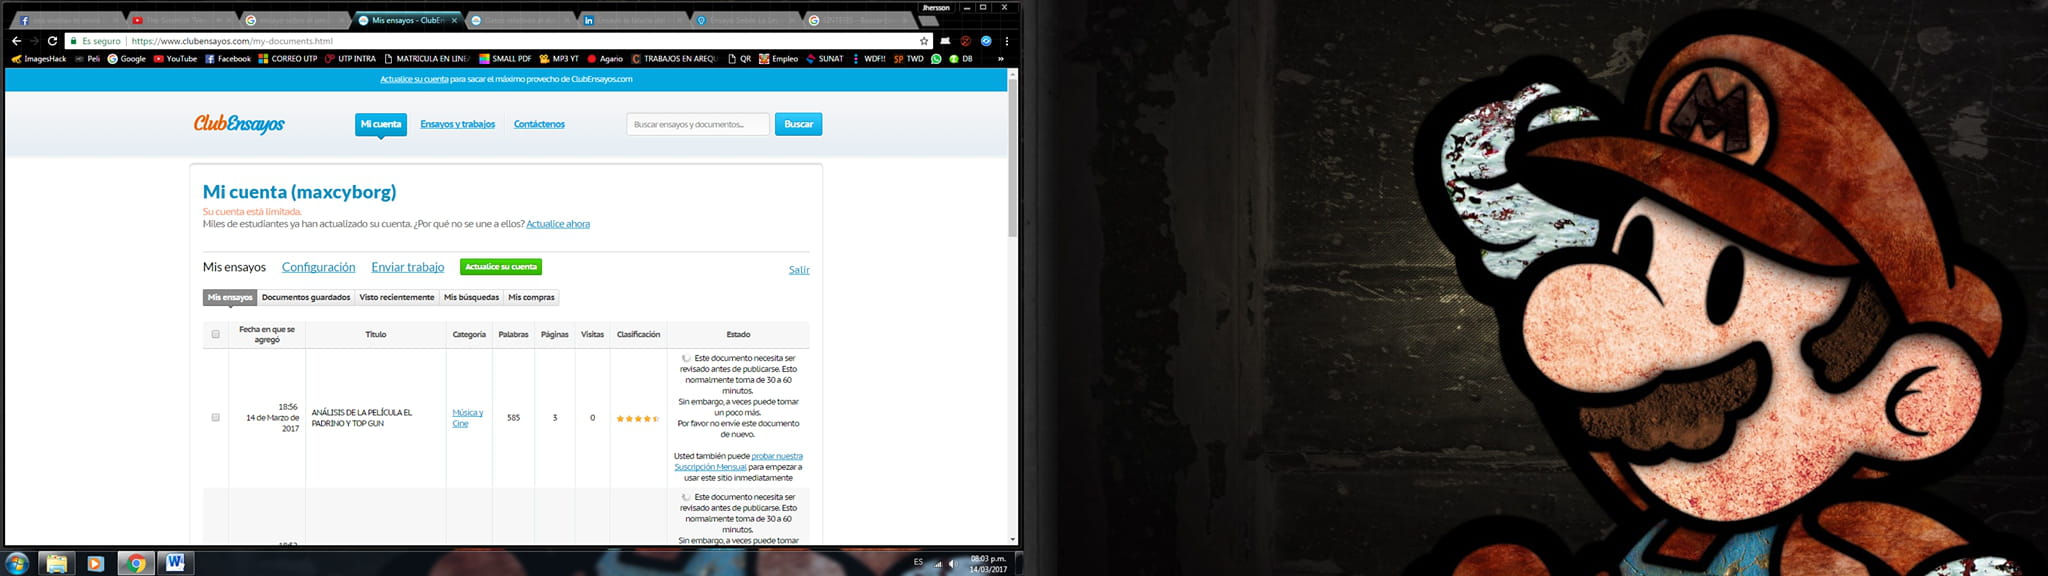Open the Enviar trabajo link
Viewport: 2048px width, 576px height.
coord(408,267)
